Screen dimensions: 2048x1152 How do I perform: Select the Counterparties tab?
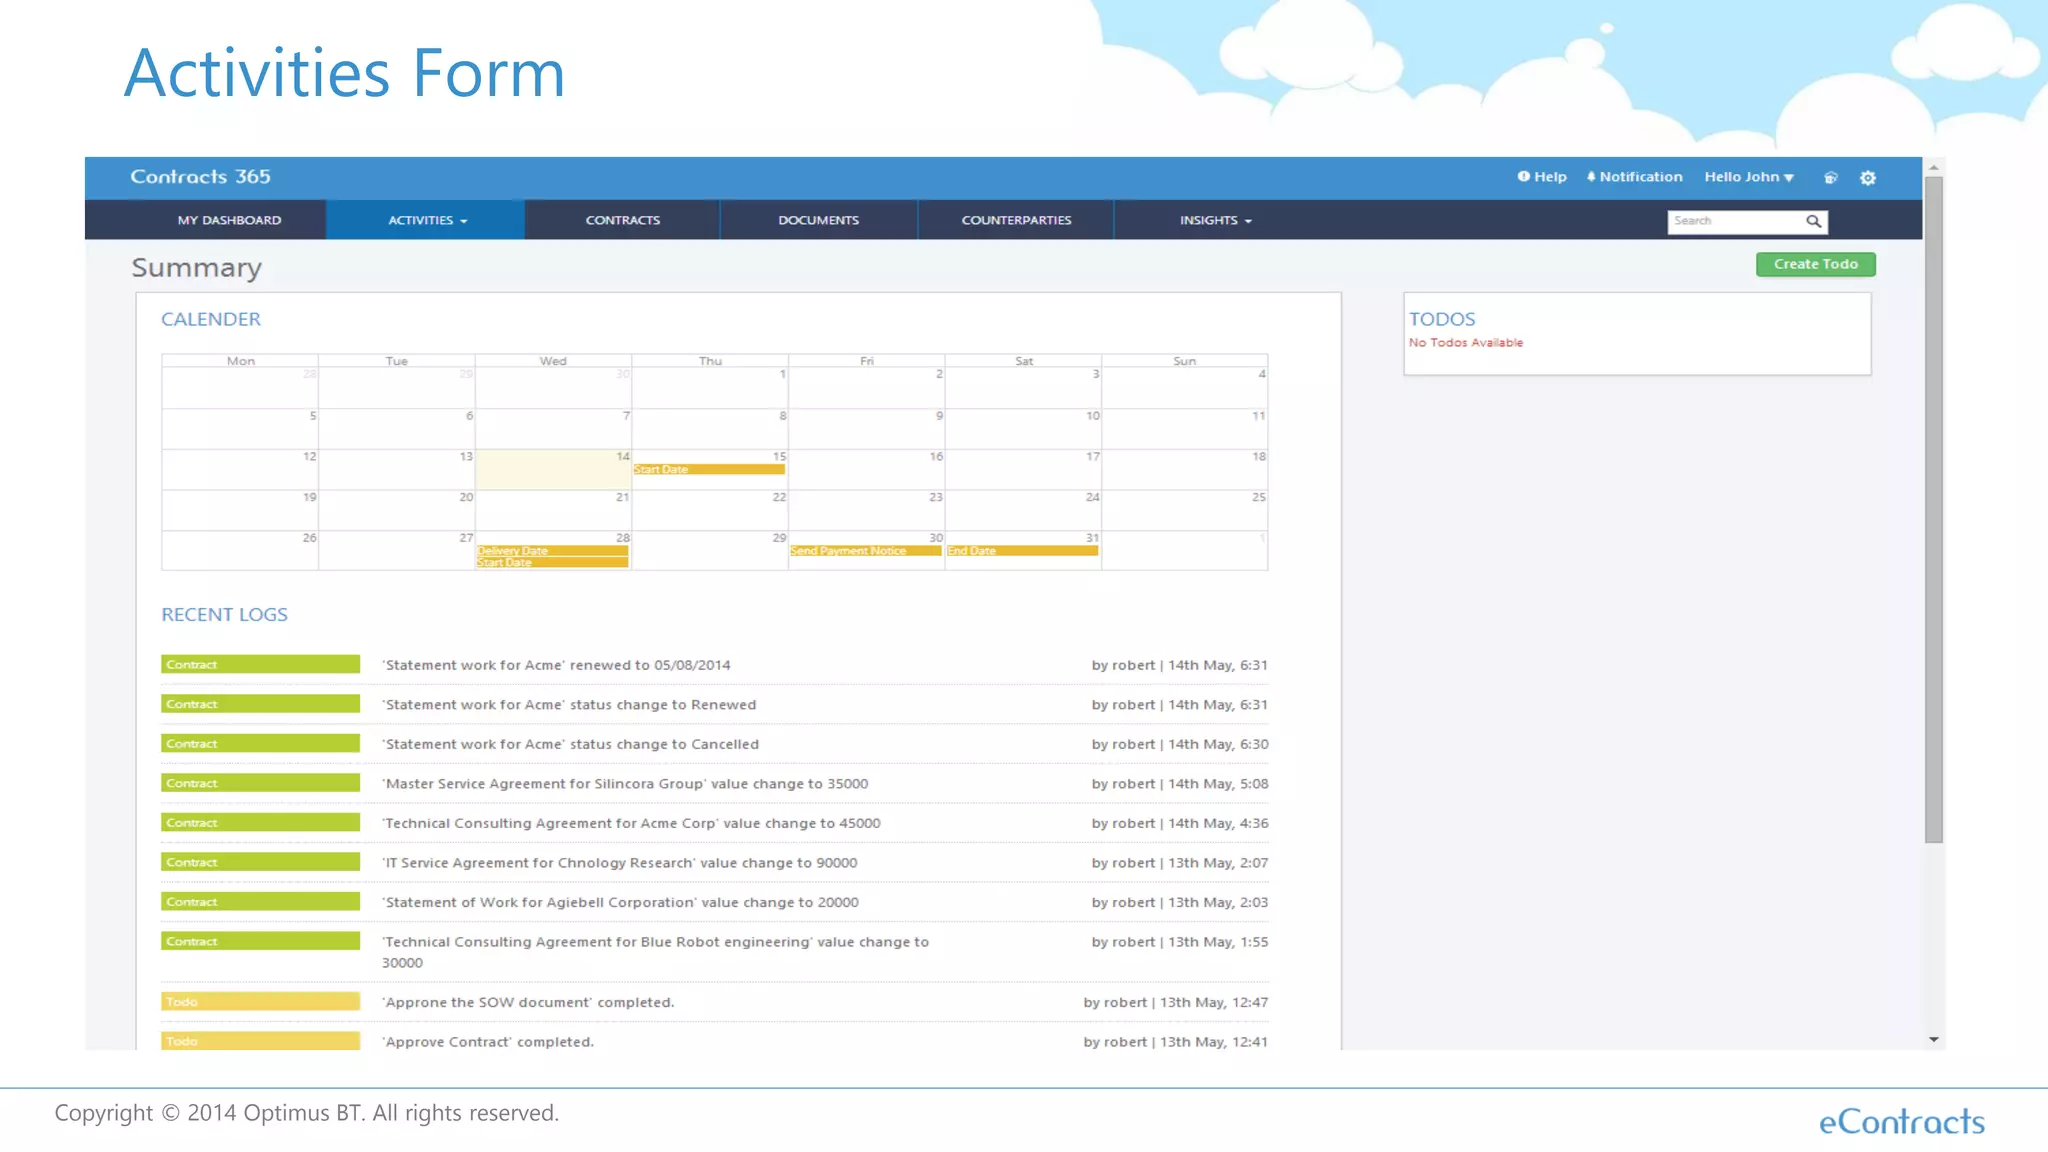point(1016,220)
